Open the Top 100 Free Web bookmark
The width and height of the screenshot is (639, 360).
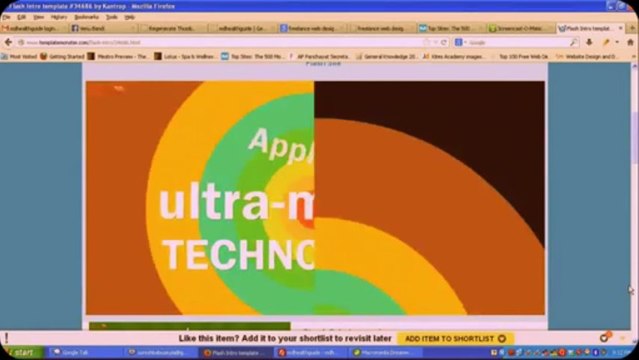tap(520, 56)
